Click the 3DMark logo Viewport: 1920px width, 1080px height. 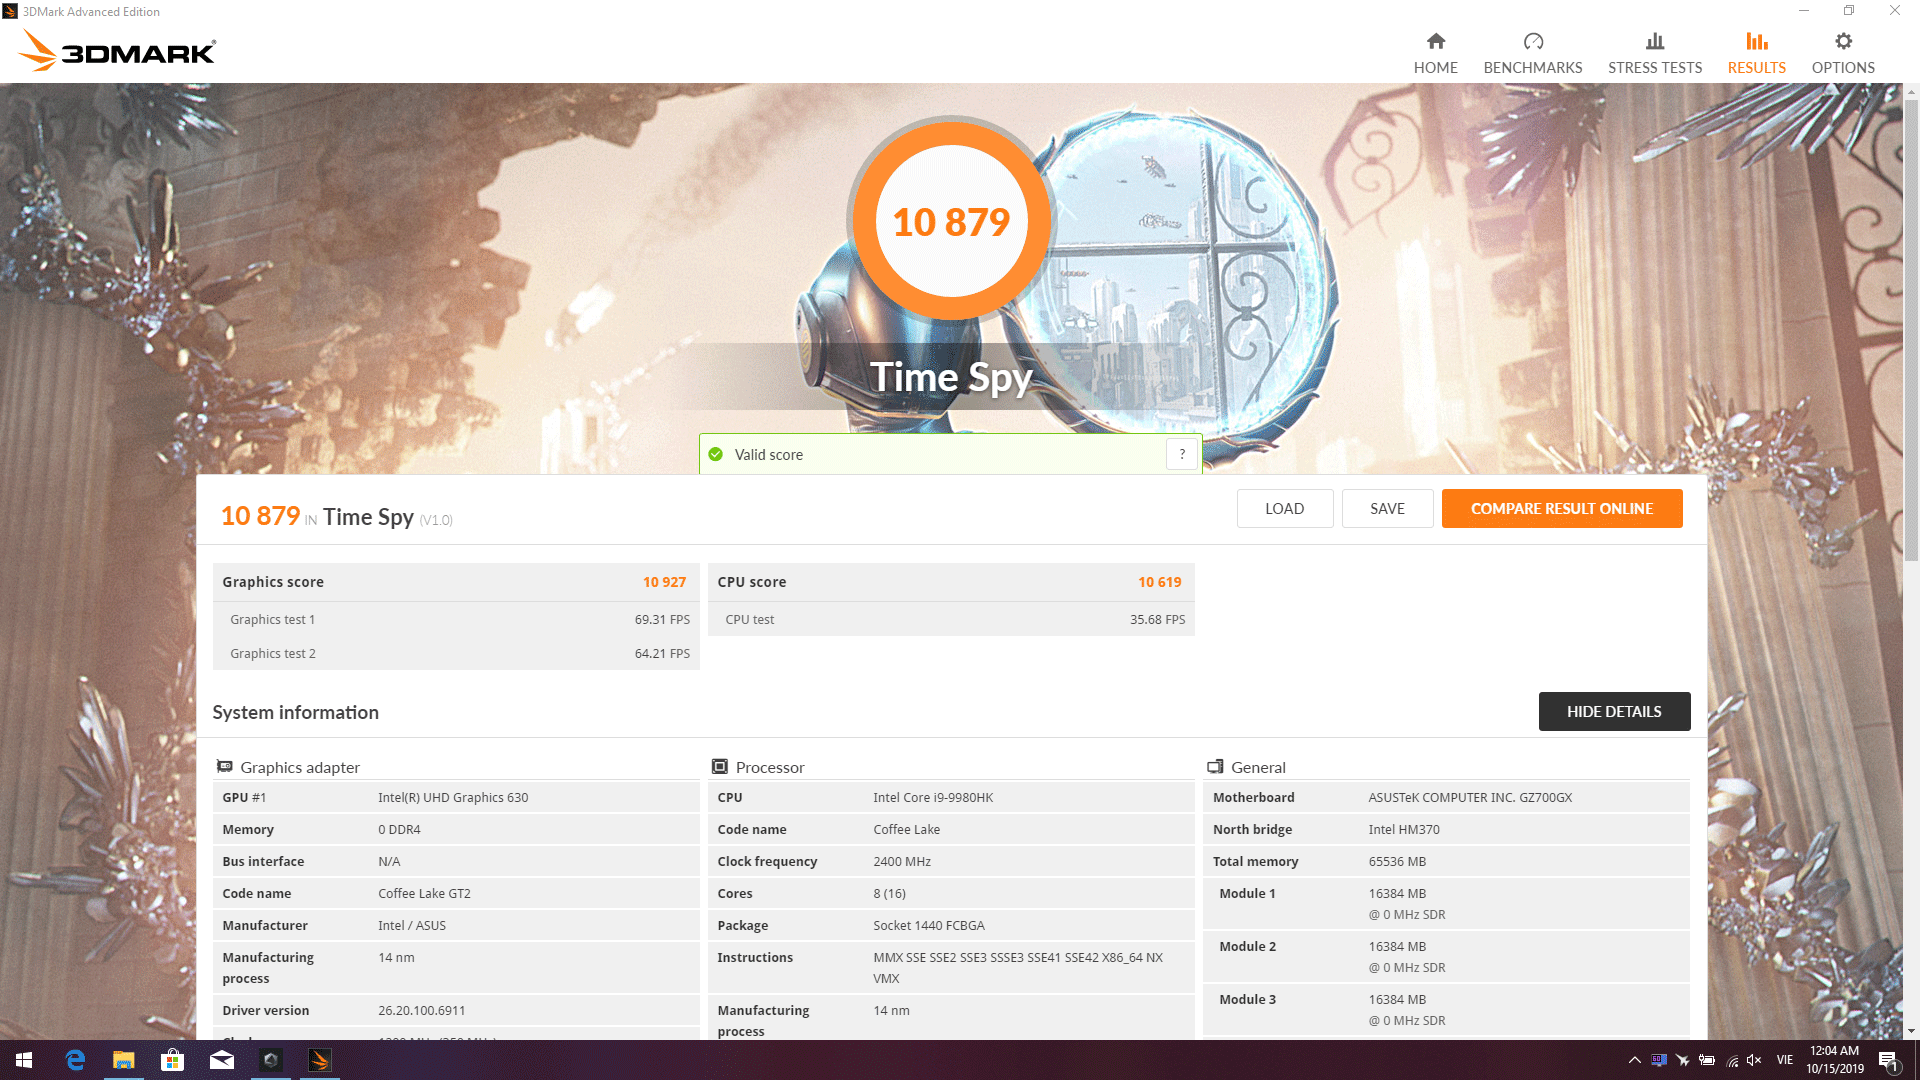coord(117,51)
